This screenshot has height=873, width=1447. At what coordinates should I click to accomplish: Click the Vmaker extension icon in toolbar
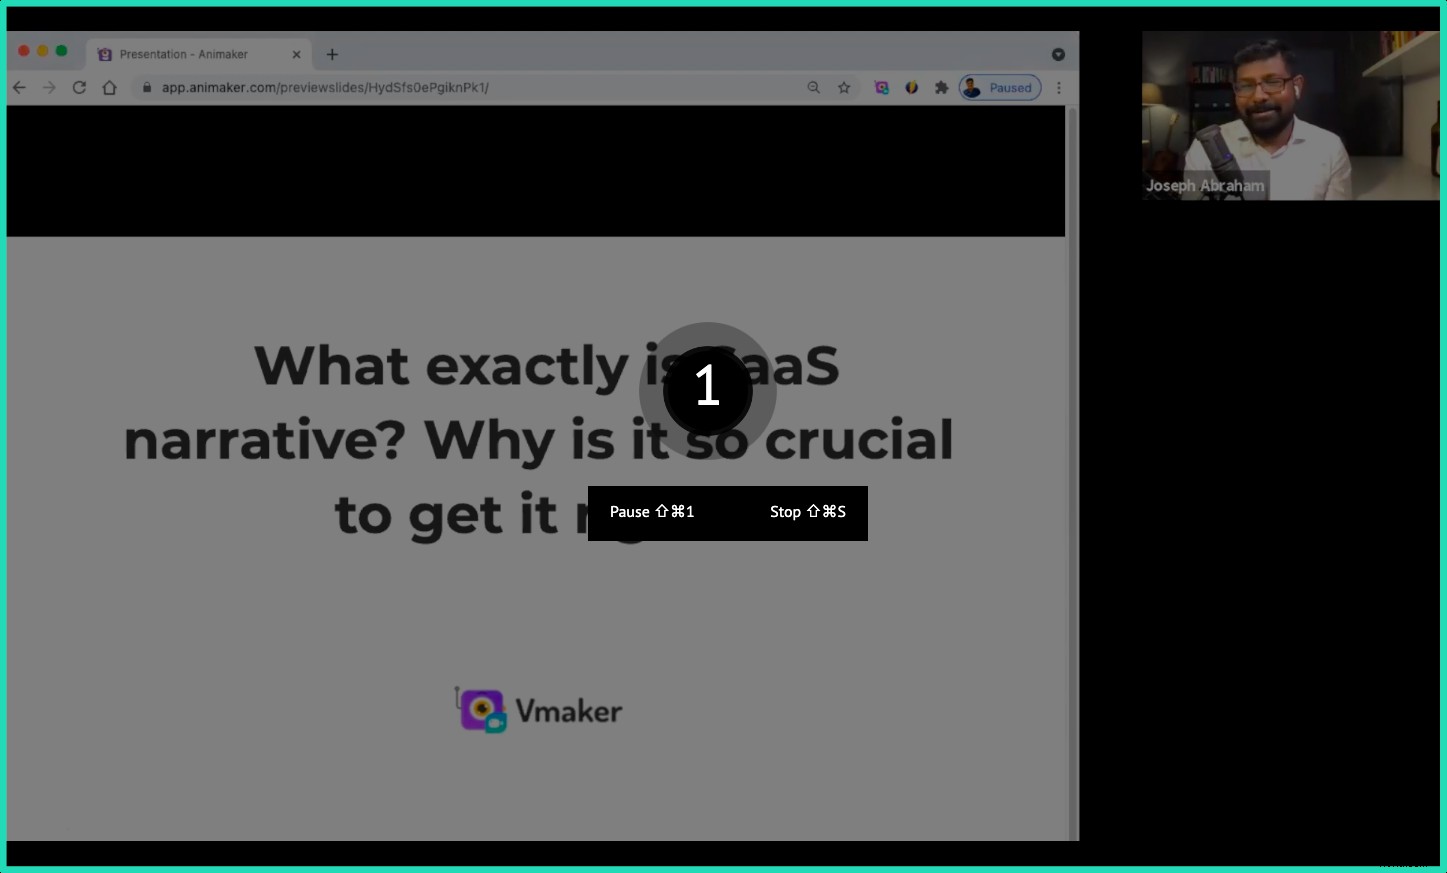(x=881, y=87)
